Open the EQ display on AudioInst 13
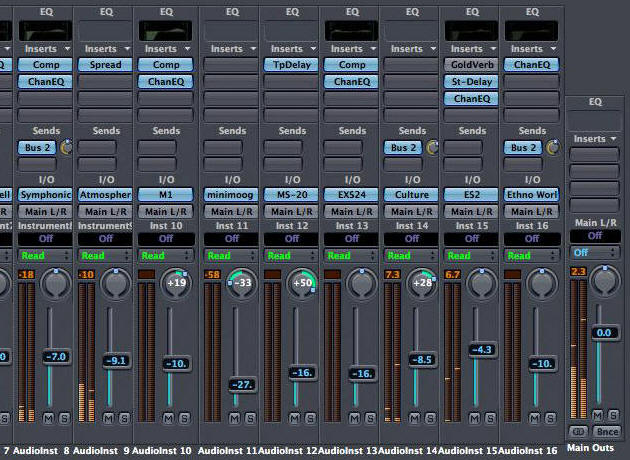The image size is (630, 460). click(351, 31)
